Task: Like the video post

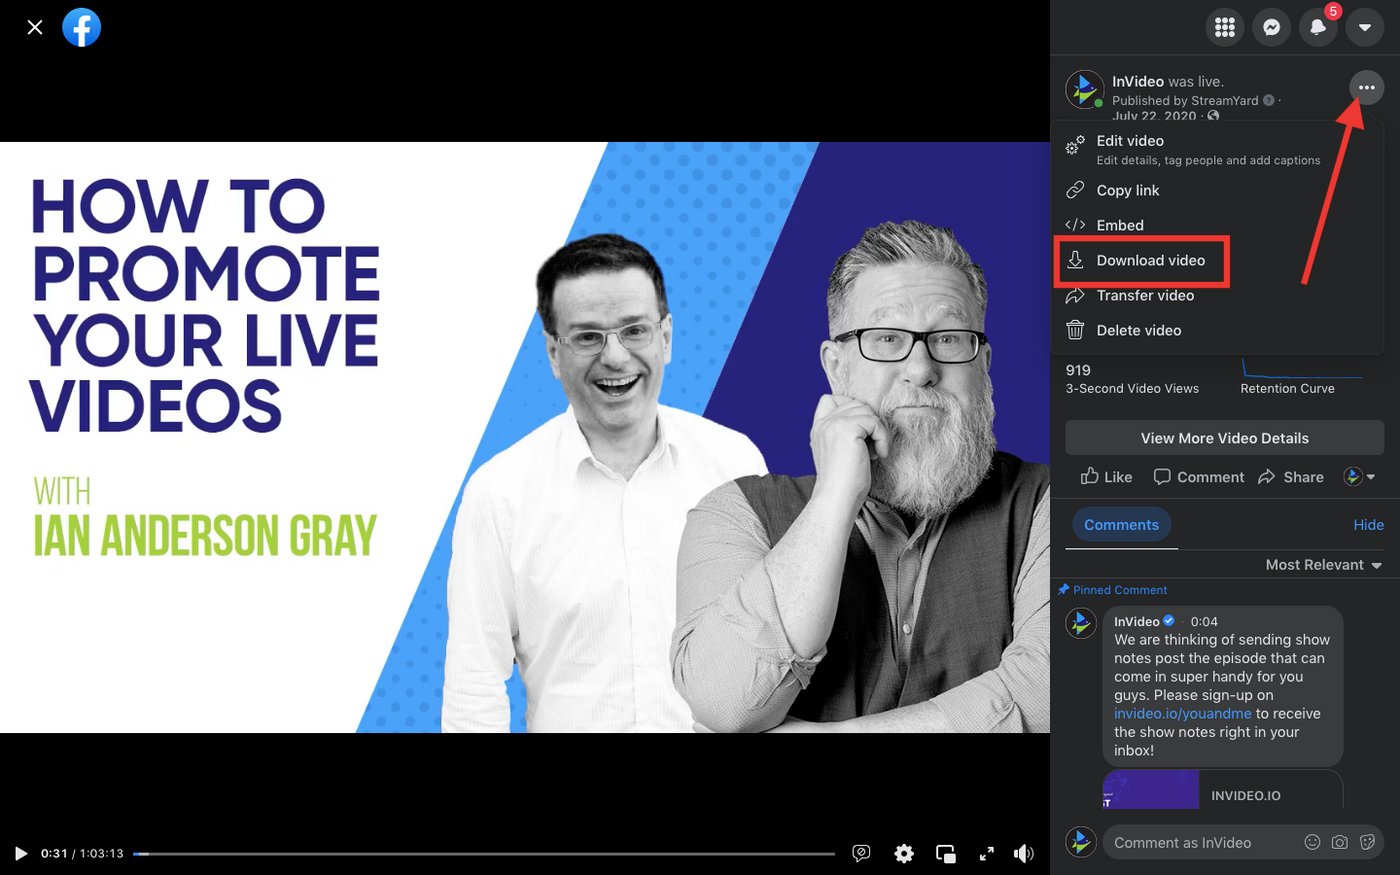Action: click(x=1106, y=477)
